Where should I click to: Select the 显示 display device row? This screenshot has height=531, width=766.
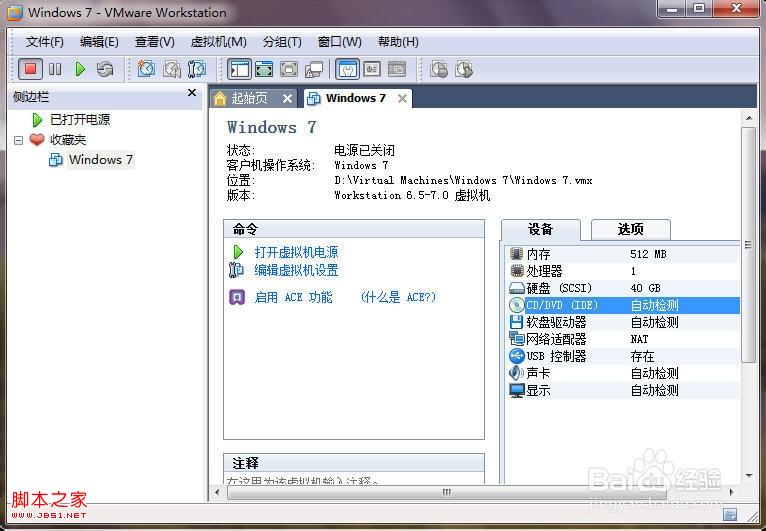click(x=623, y=390)
